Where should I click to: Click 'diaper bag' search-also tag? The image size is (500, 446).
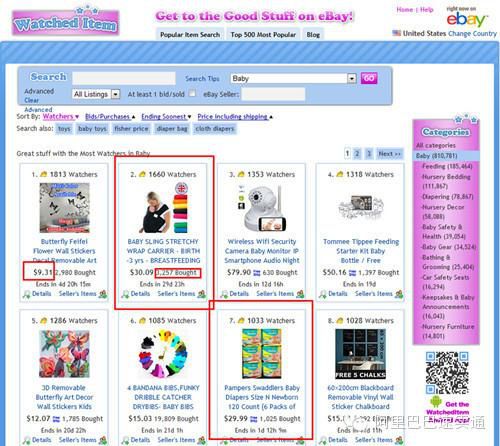172,129
